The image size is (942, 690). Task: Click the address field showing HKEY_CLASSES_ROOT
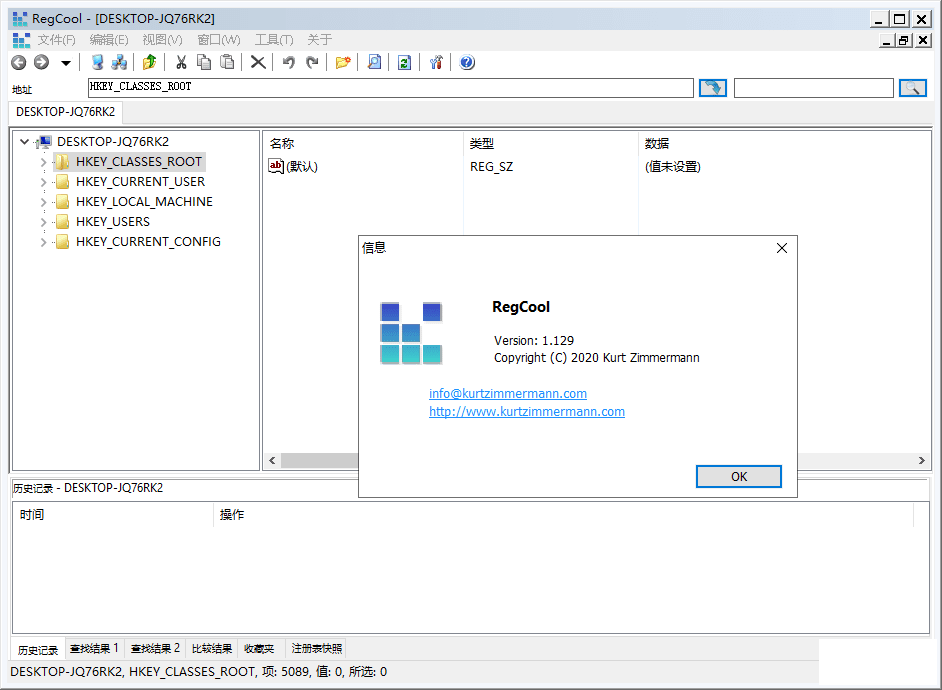tap(390, 88)
